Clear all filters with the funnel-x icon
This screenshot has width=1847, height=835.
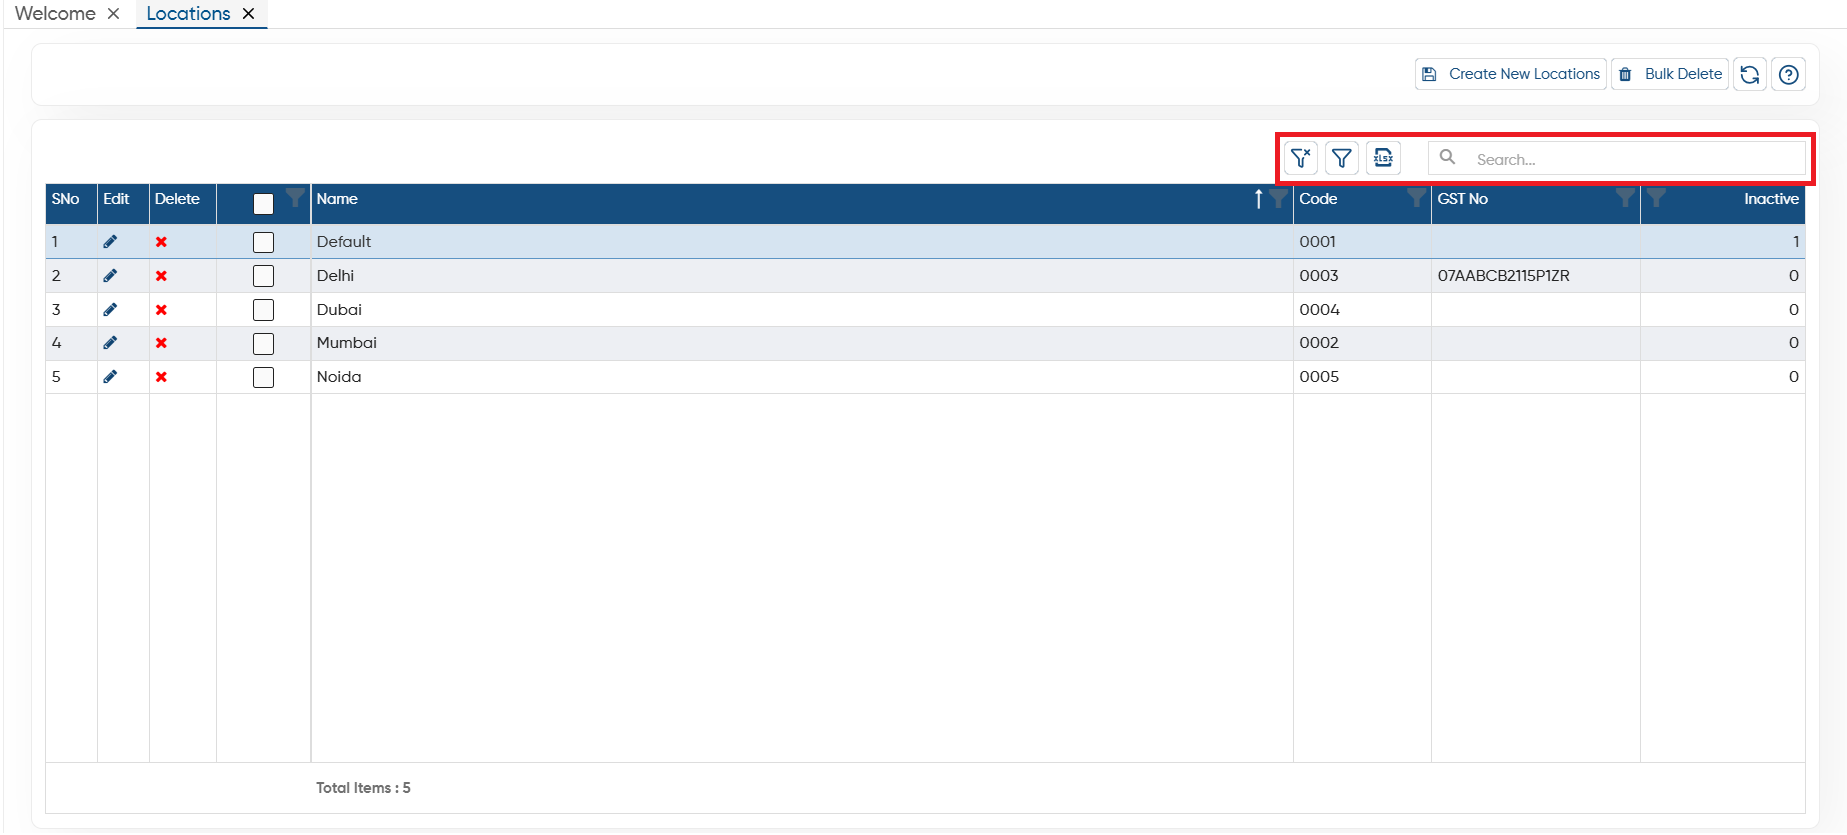click(x=1300, y=158)
